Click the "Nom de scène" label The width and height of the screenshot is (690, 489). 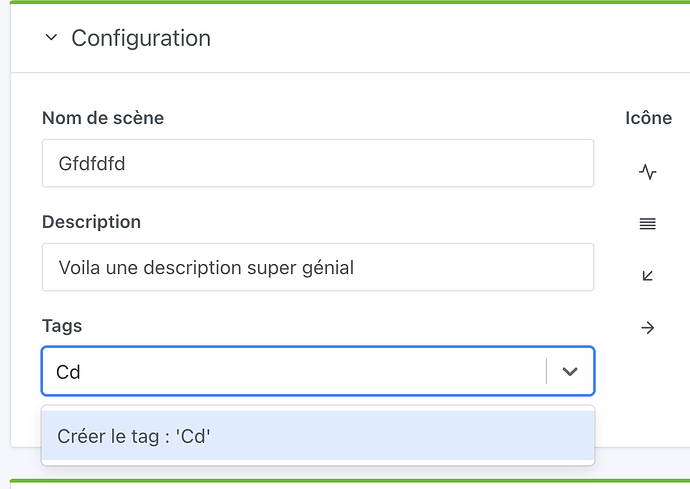pyautogui.click(x=103, y=118)
